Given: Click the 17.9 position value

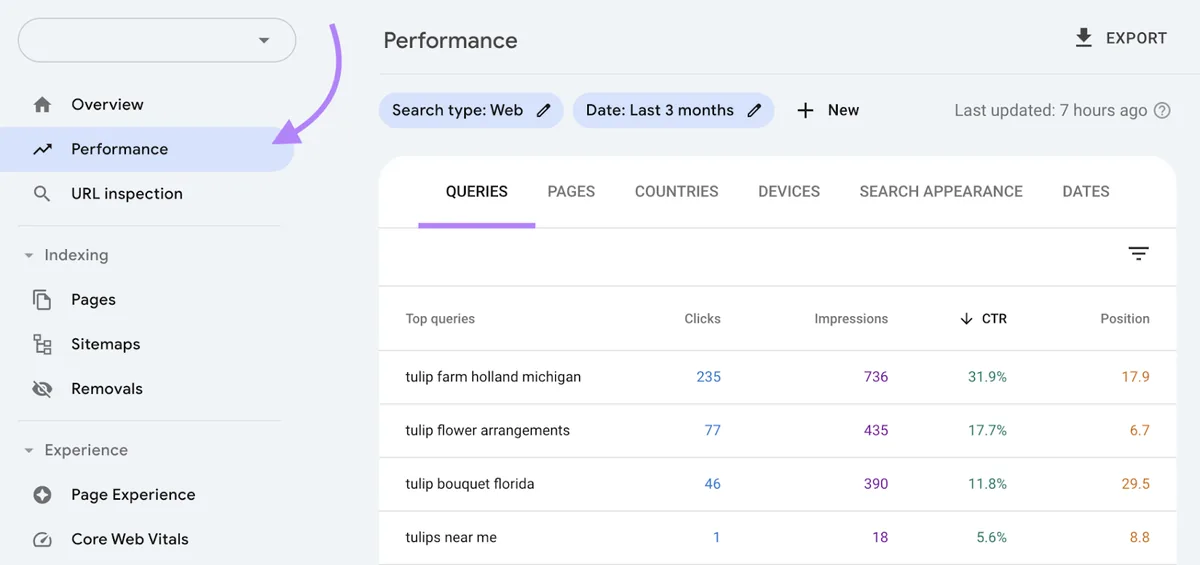Looking at the screenshot, I should [1135, 377].
